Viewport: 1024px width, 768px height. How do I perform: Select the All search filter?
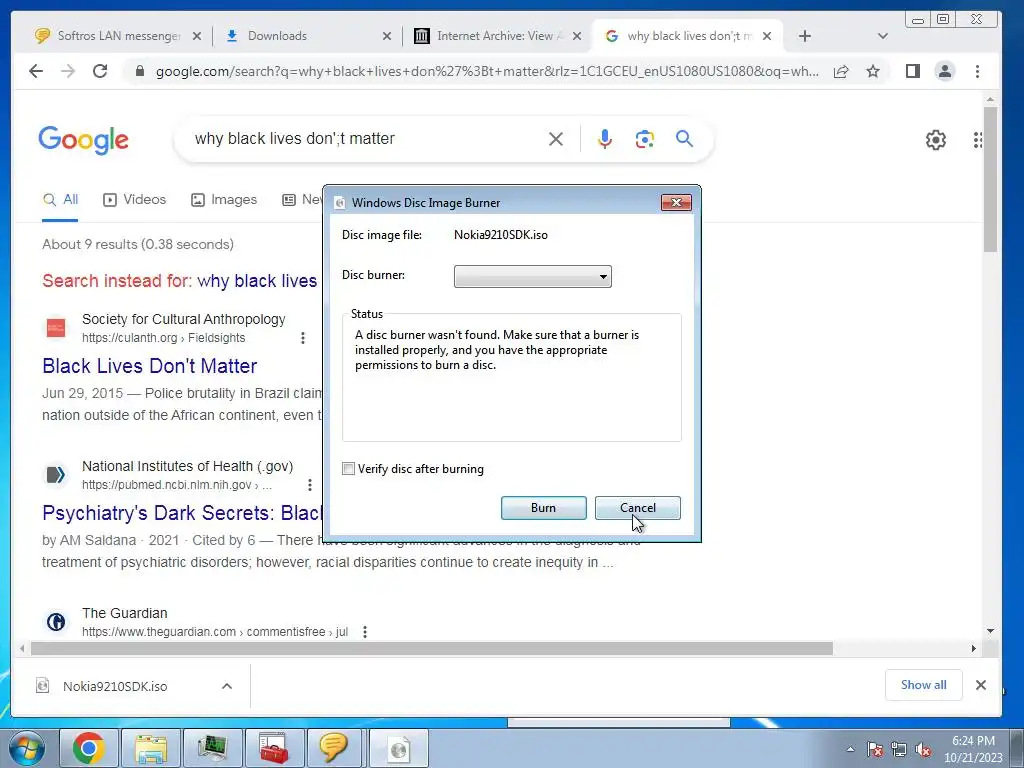[x=60, y=200]
